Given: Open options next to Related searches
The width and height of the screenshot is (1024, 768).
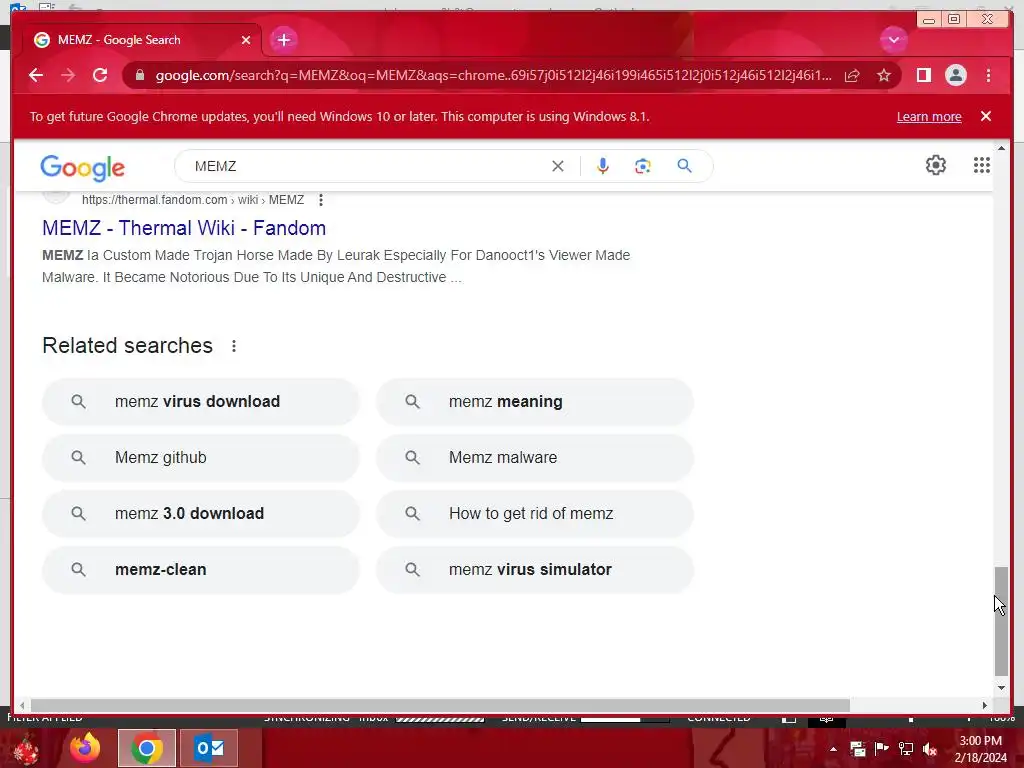Looking at the screenshot, I should [234, 346].
